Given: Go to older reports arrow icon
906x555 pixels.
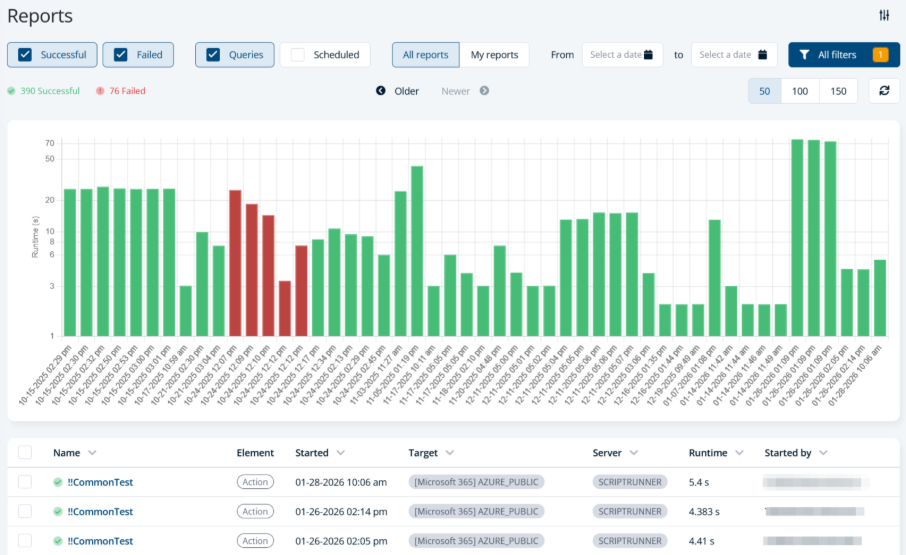Looking at the screenshot, I should click(x=381, y=91).
